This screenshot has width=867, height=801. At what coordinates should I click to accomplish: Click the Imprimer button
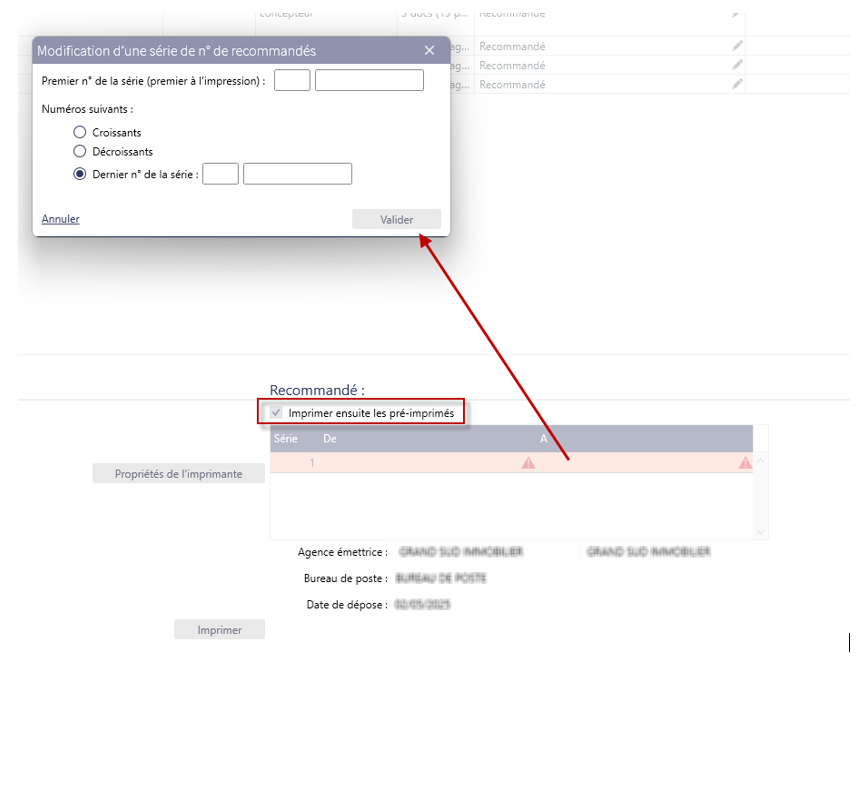(219, 630)
